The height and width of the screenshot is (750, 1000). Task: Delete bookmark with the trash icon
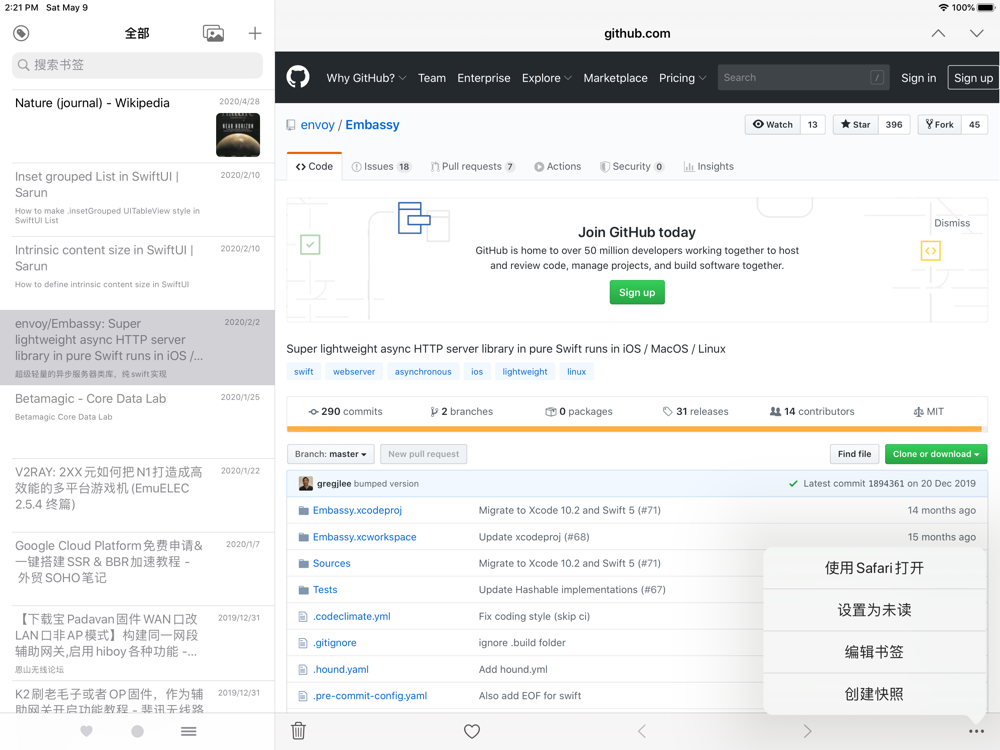coord(298,731)
